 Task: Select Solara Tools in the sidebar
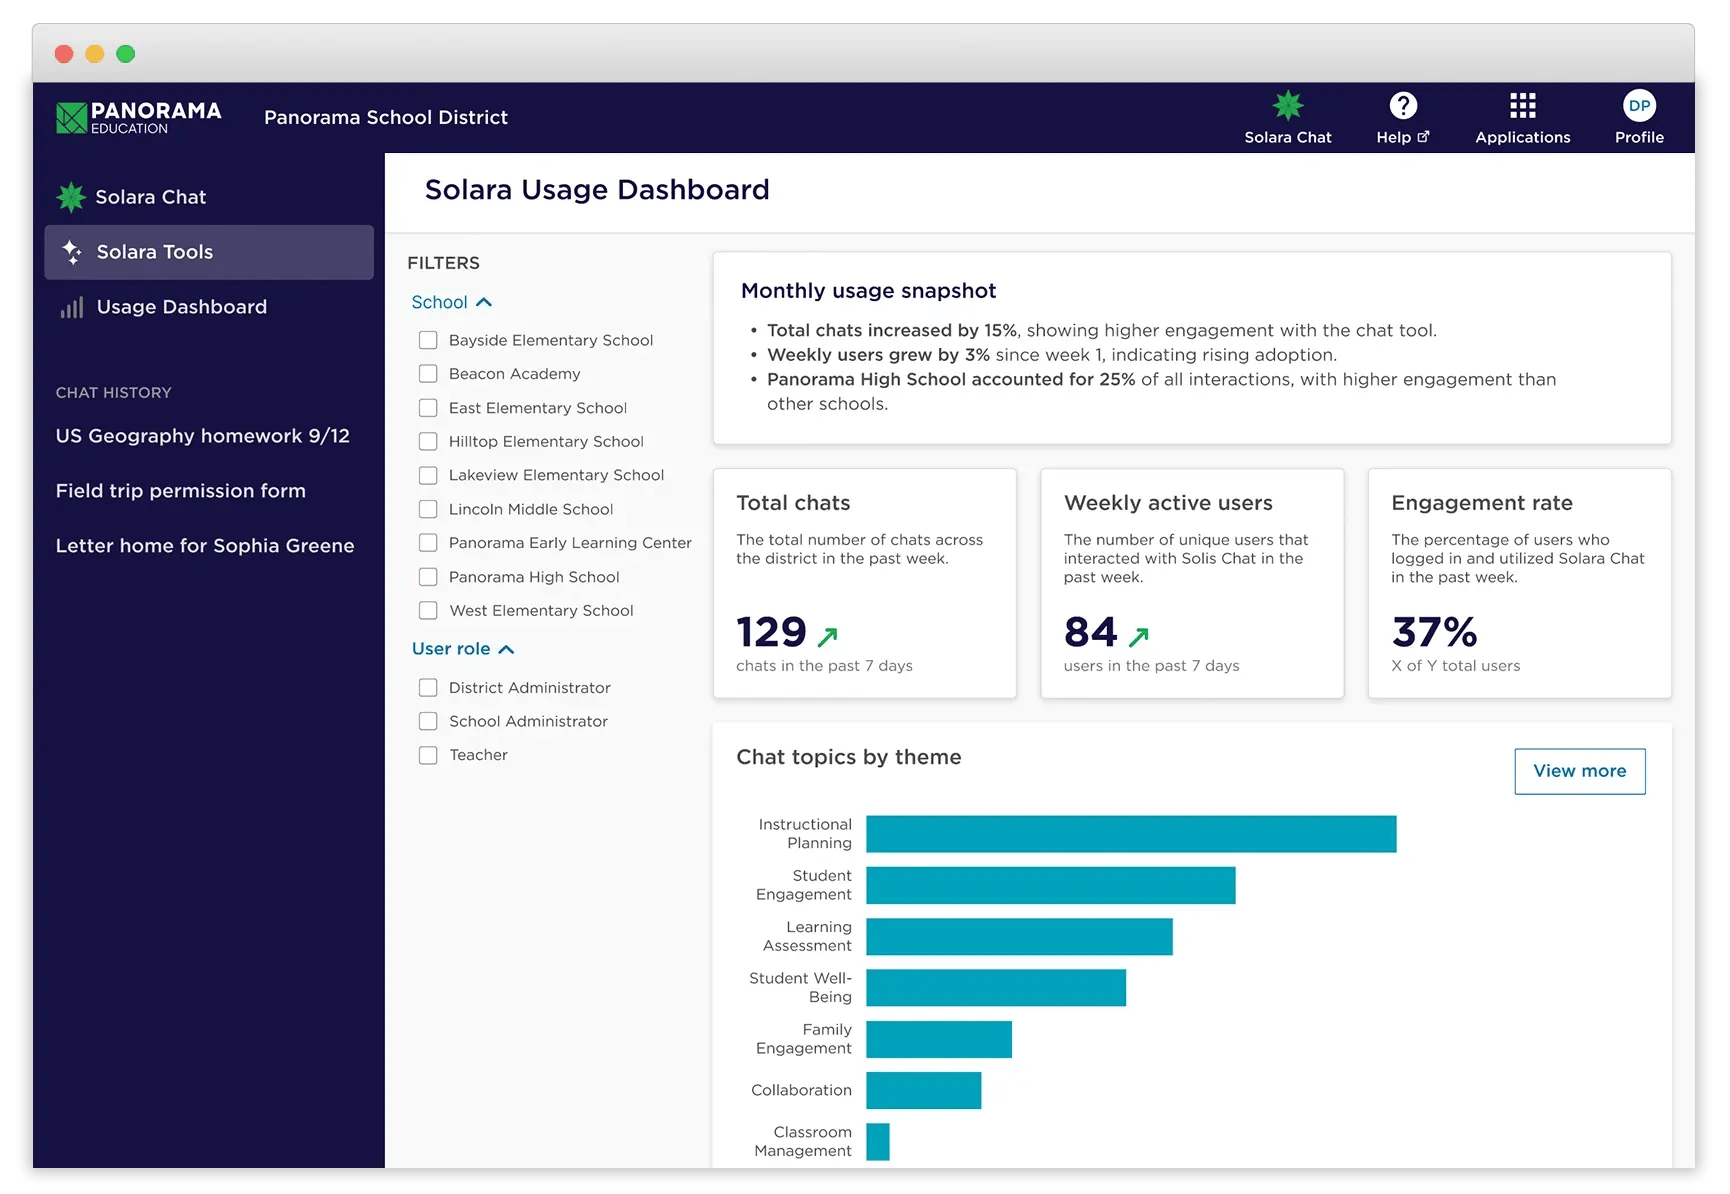(x=209, y=252)
